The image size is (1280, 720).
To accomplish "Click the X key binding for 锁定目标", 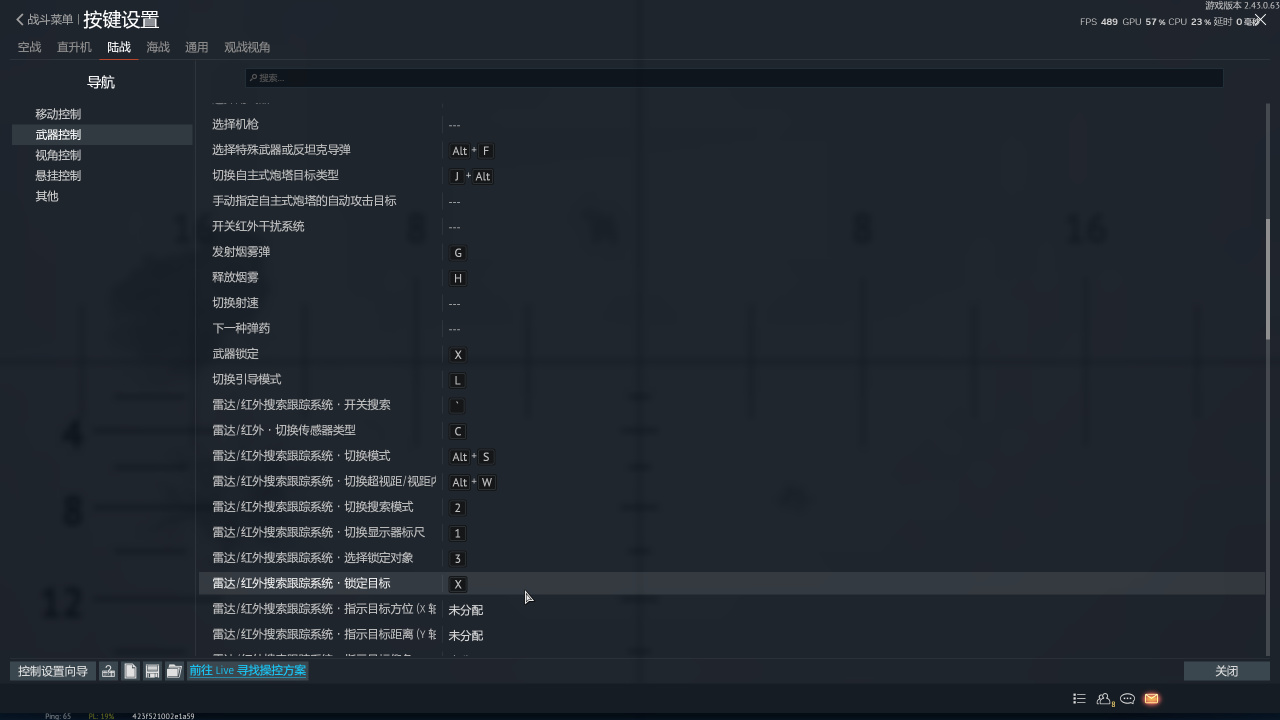I will click(458, 584).
